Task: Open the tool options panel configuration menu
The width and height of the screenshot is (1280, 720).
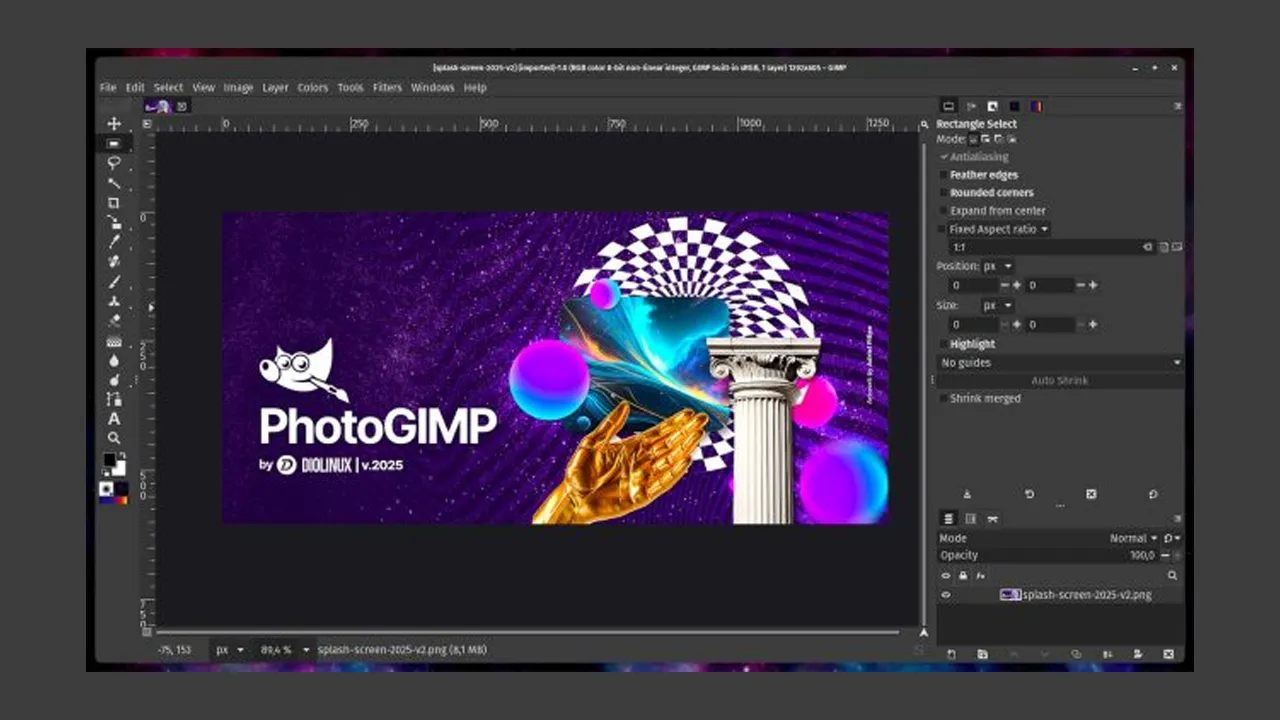Action: tap(1177, 106)
